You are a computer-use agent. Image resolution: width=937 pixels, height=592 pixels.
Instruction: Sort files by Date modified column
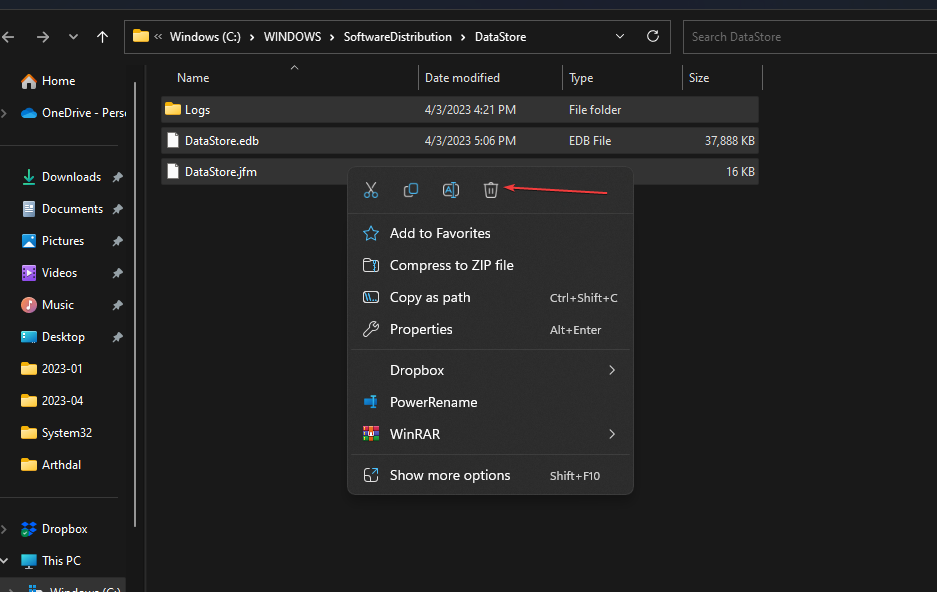(x=462, y=78)
